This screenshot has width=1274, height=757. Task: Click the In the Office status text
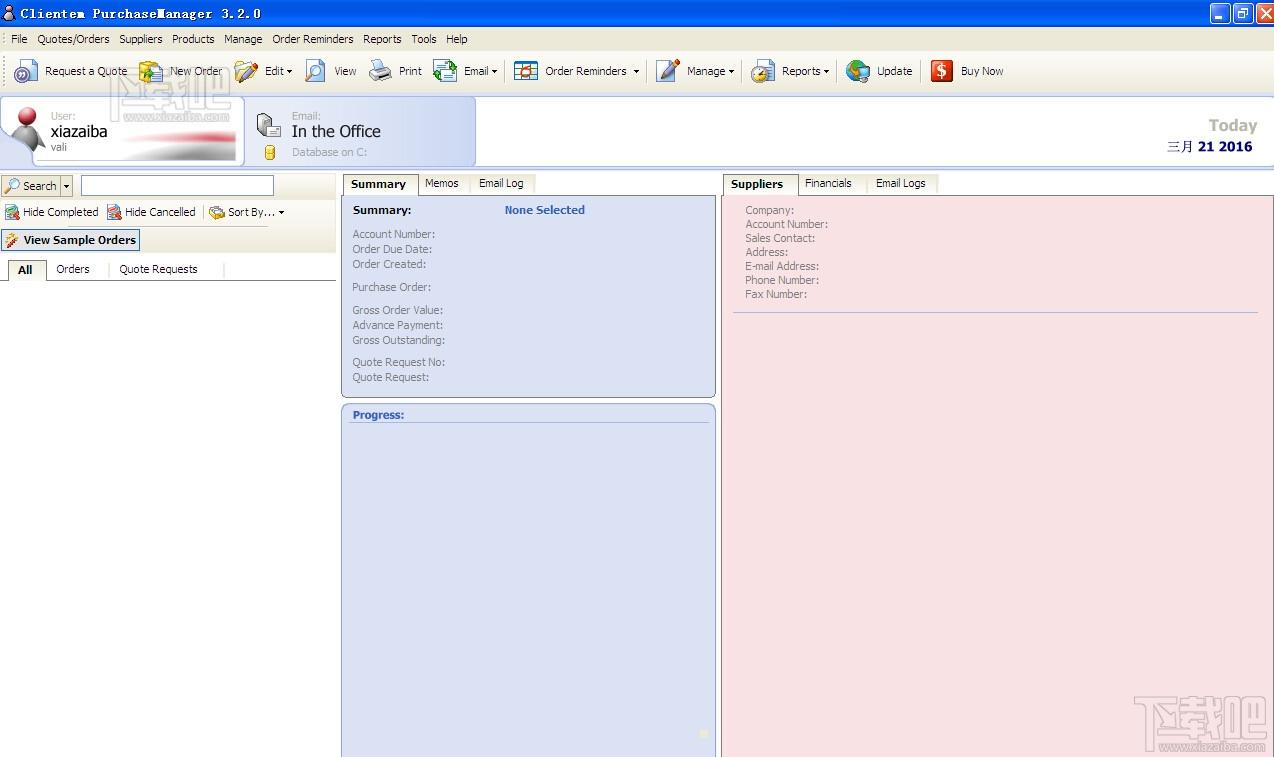pyautogui.click(x=336, y=131)
